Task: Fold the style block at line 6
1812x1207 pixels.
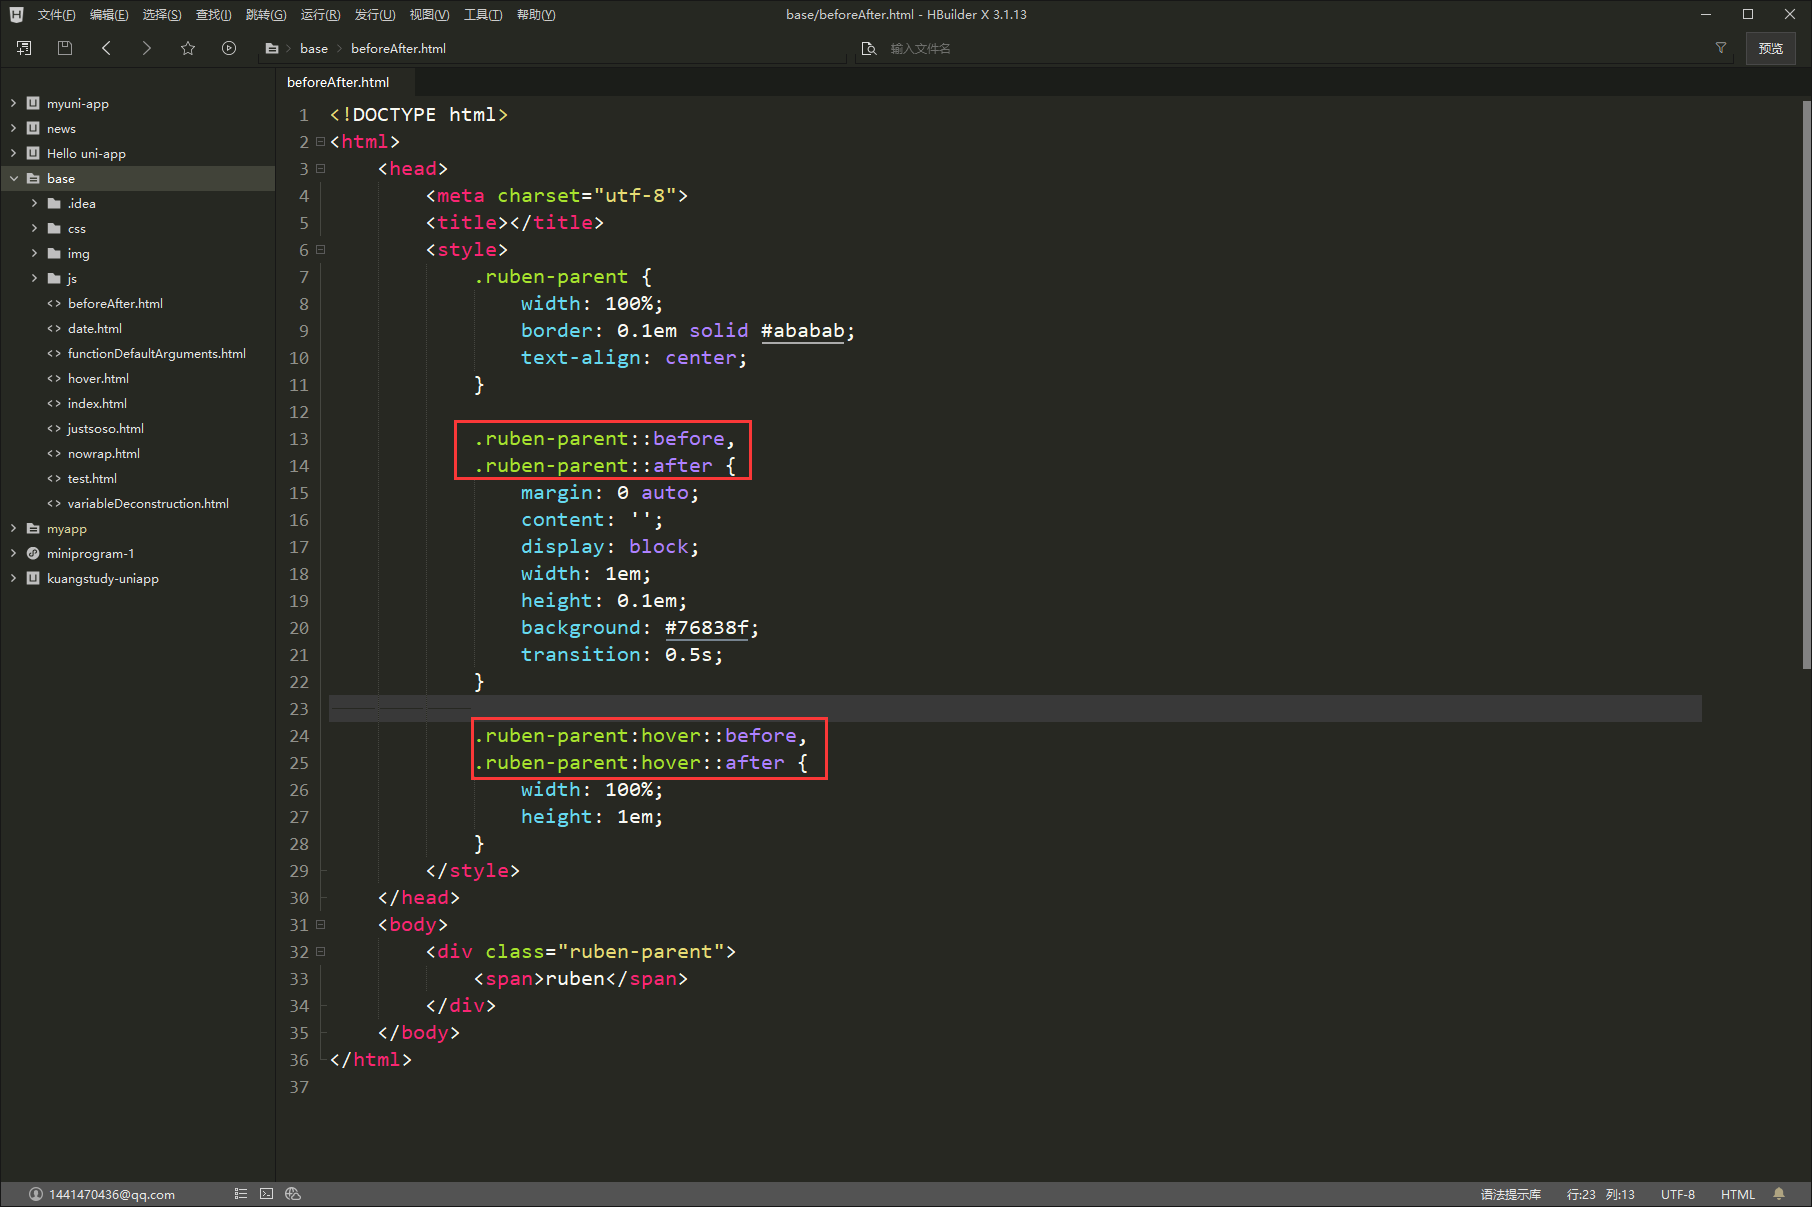Action: (321, 250)
